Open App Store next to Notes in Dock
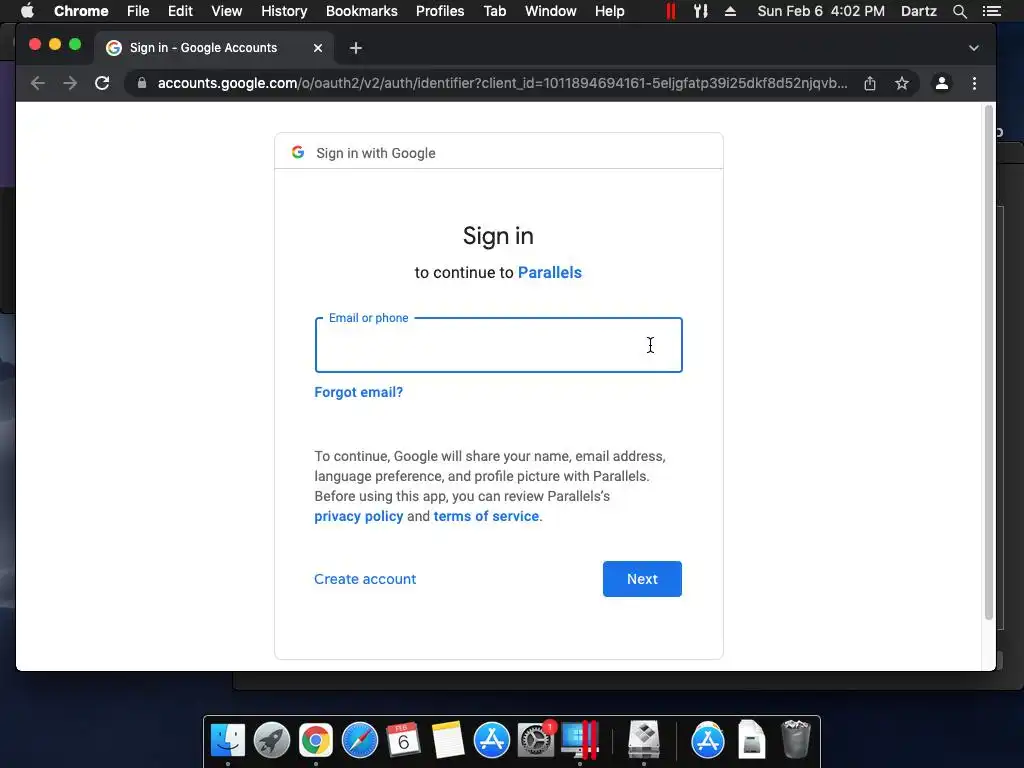This screenshot has width=1024, height=768. (x=491, y=740)
